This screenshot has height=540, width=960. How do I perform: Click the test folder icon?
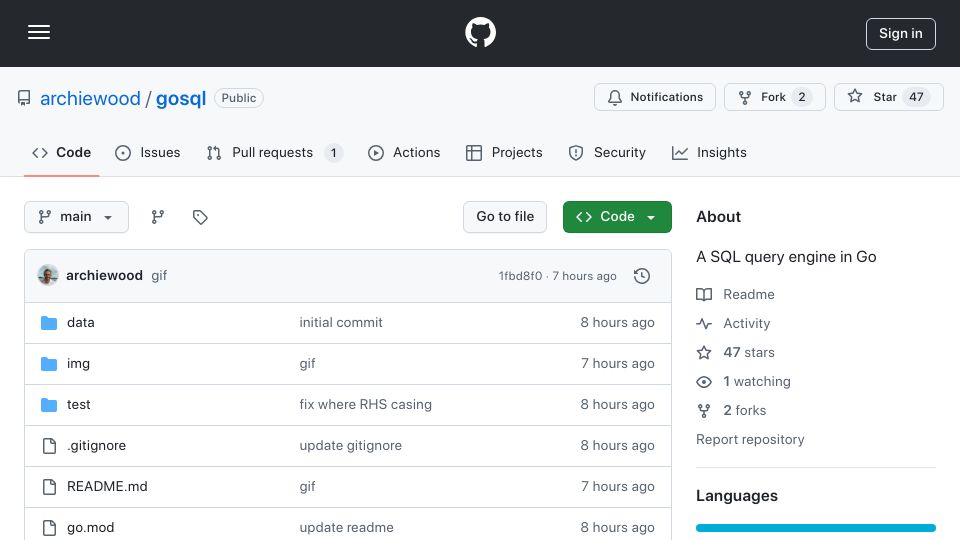(49, 405)
